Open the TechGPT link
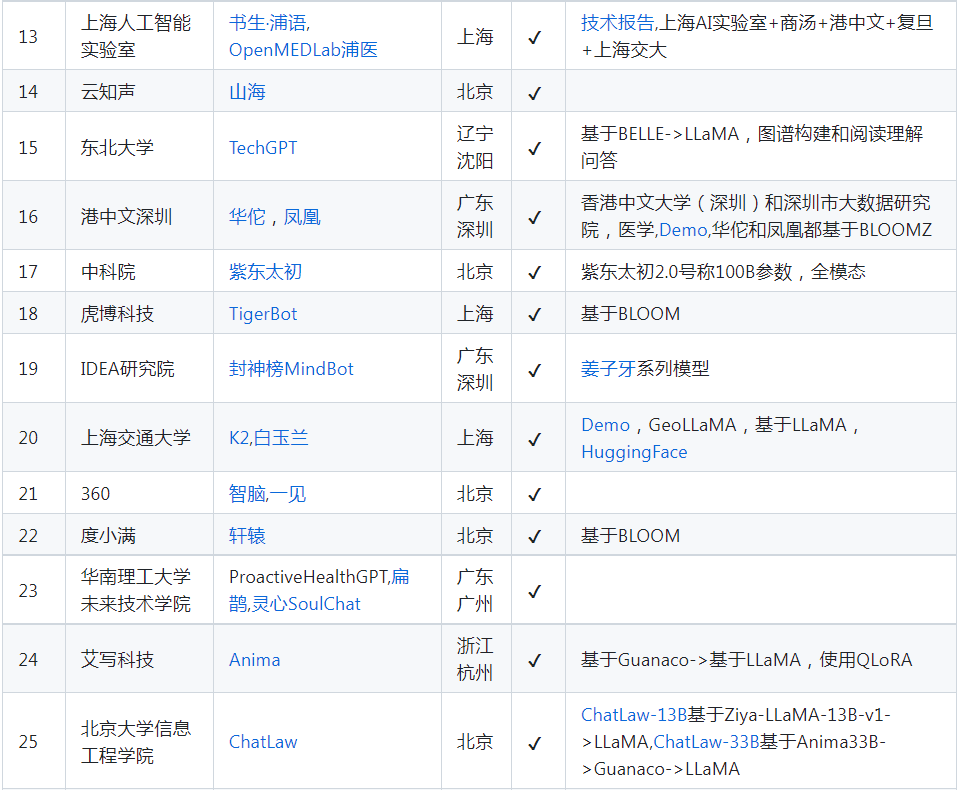Viewport: 959px width, 790px height. pos(263,148)
